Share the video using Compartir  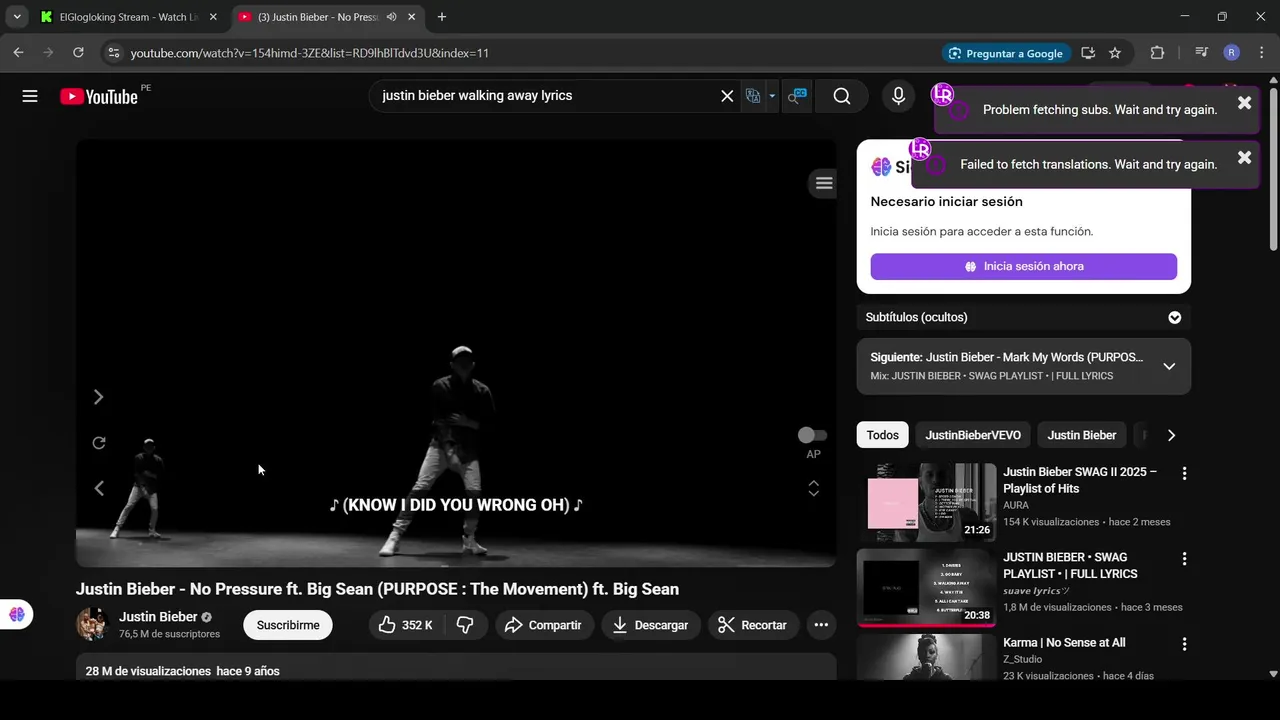543,625
